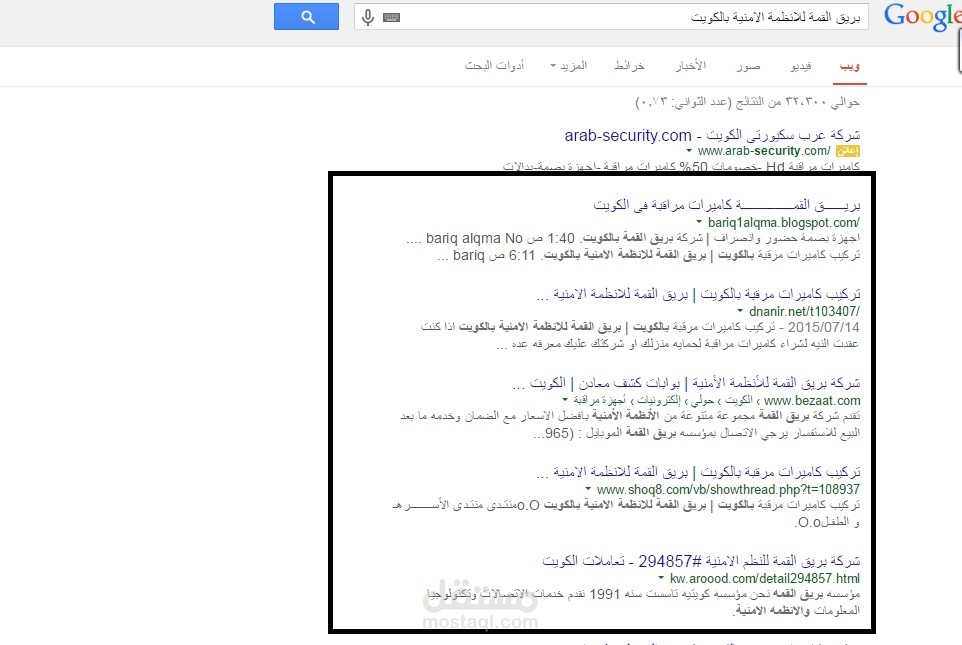The height and width of the screenshot is (645, 962).
Task: Click the 2015/07/14 date in dnanir snippet
Action: click(823, 327)
